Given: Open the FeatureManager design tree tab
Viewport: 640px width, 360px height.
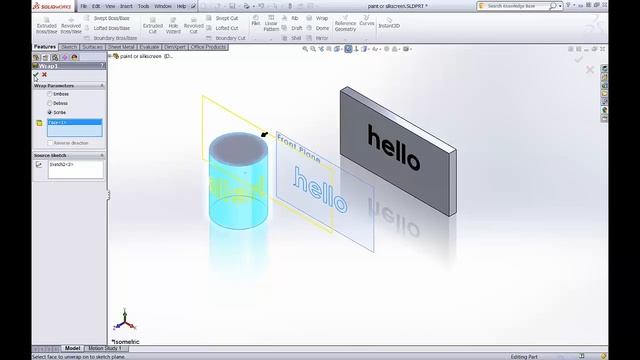Looking at the screenshot, I should [x=37, y=58].
